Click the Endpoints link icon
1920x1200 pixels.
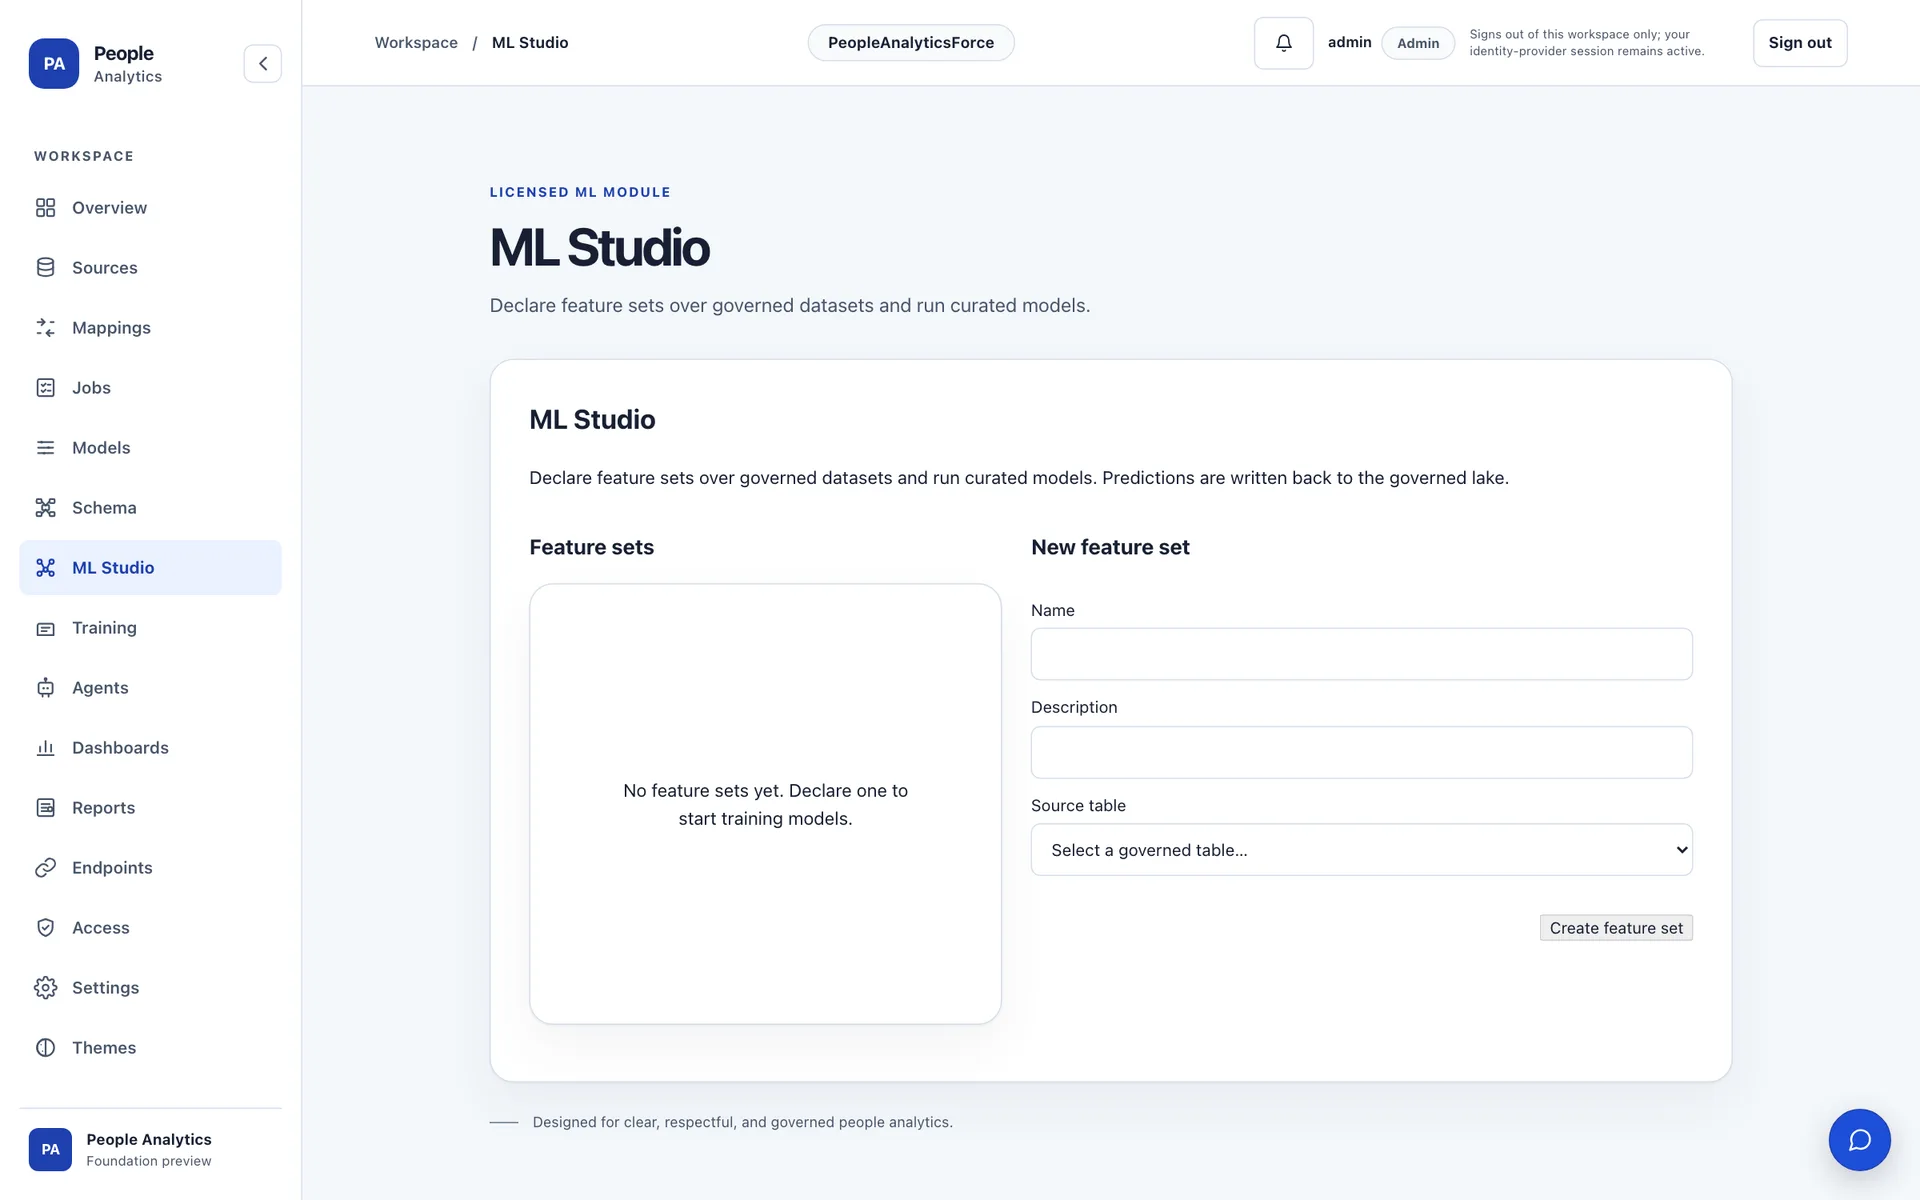(x=45, y=867)
